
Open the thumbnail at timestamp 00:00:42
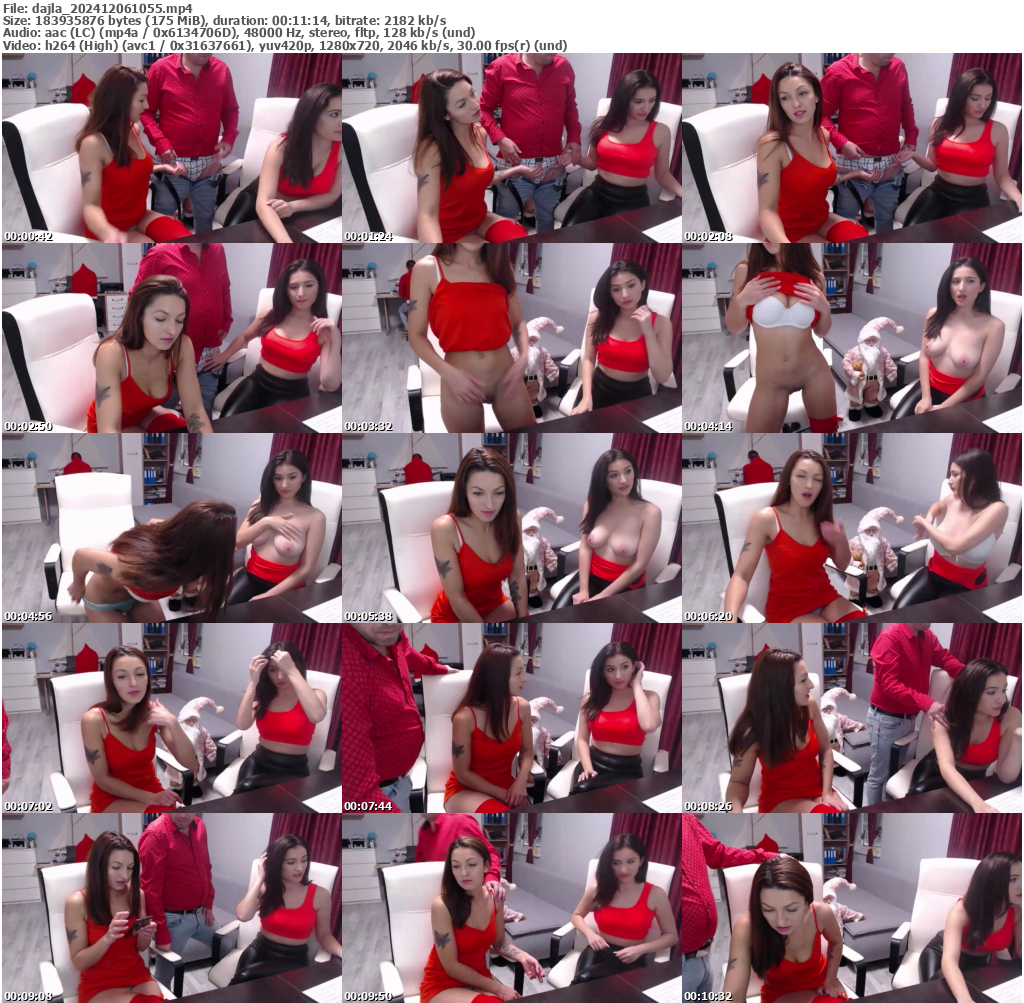(170, 147)
